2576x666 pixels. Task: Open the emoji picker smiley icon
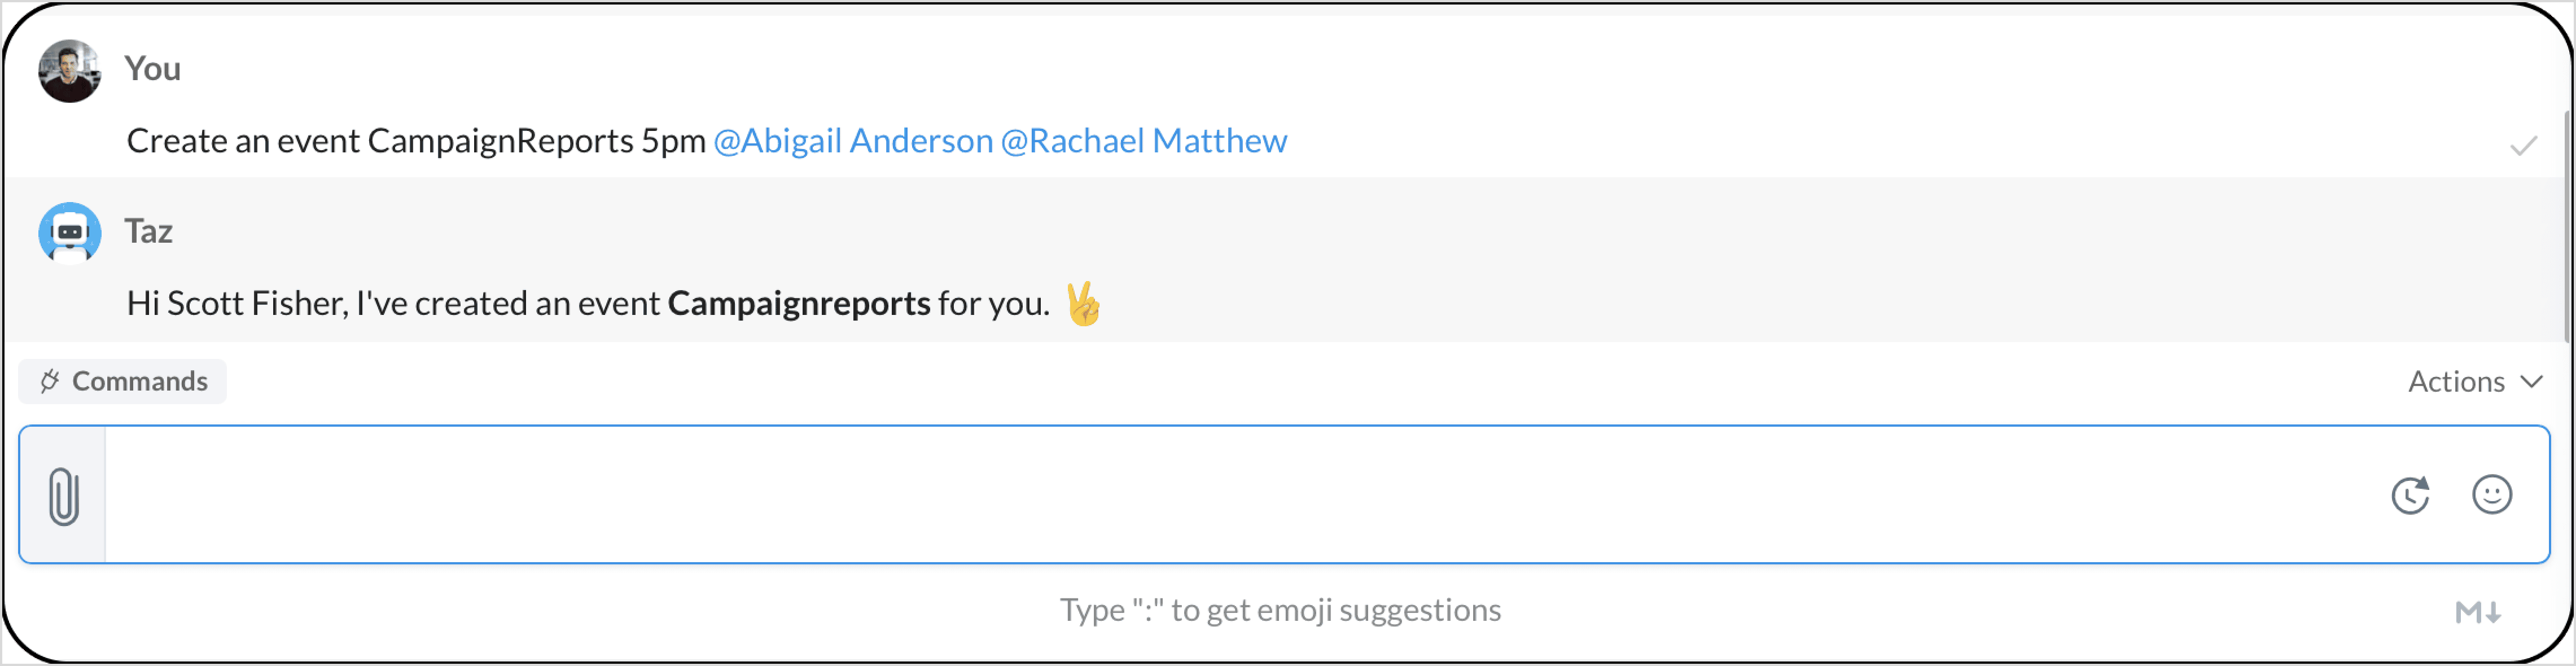click(2491, 494)
